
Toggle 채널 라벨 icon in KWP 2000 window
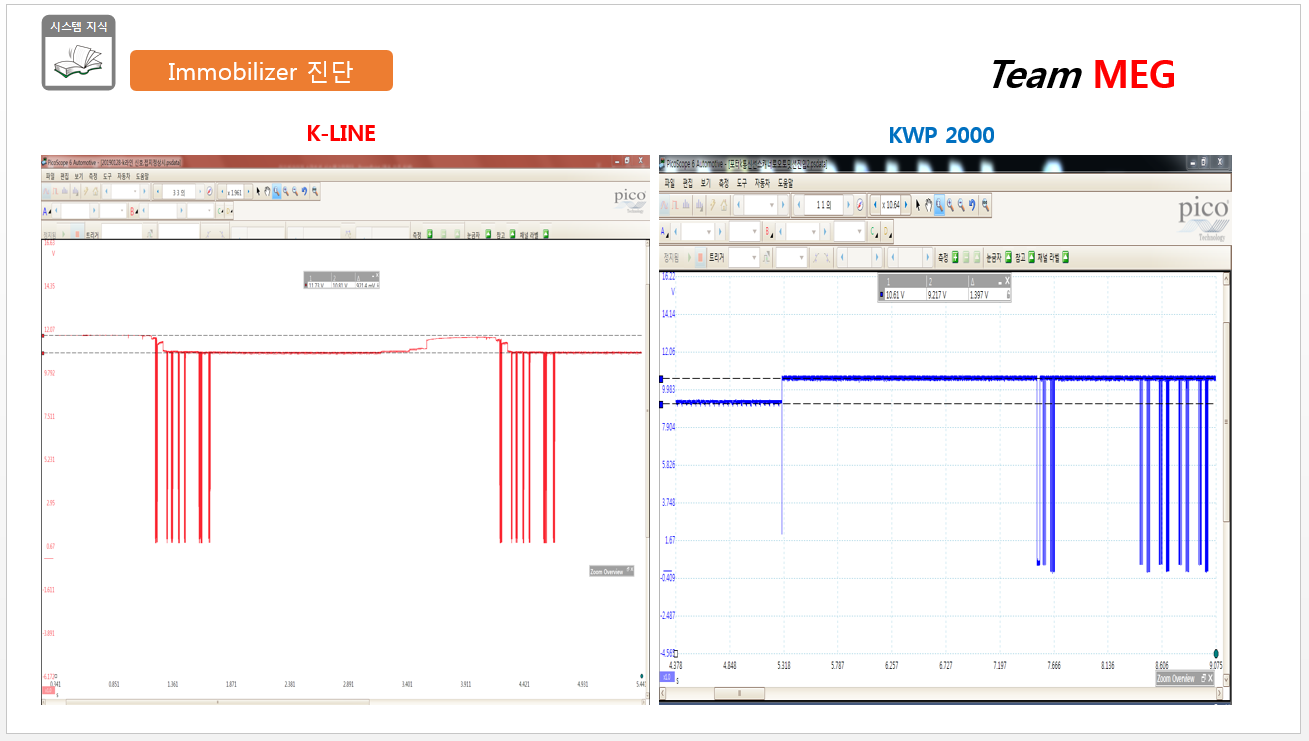tap(1065, 257)
